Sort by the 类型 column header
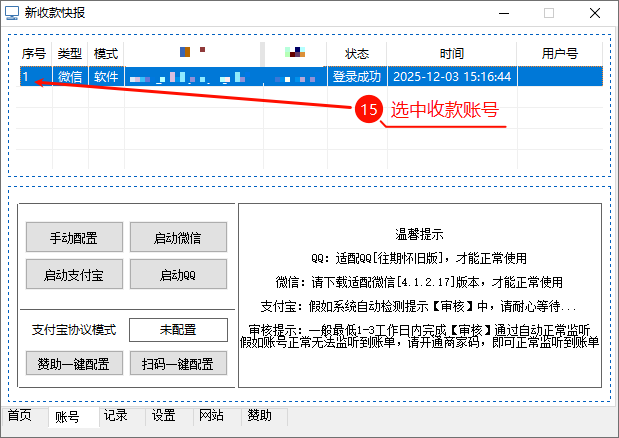Screen dimensions: 619x438 (70, 53)
